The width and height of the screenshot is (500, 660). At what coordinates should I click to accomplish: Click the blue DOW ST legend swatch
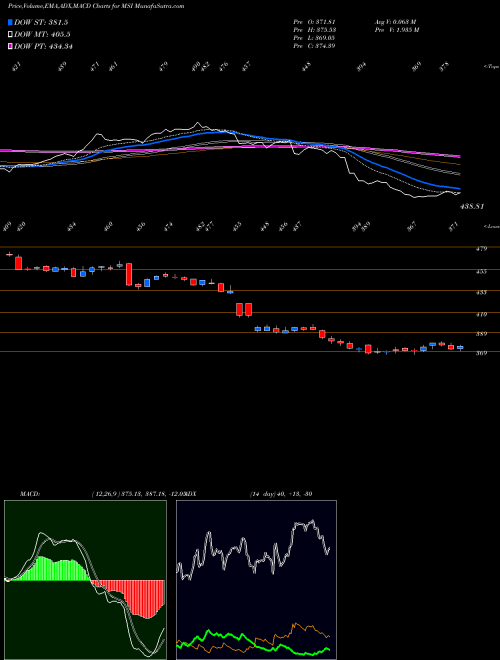(x=10, y=22)
